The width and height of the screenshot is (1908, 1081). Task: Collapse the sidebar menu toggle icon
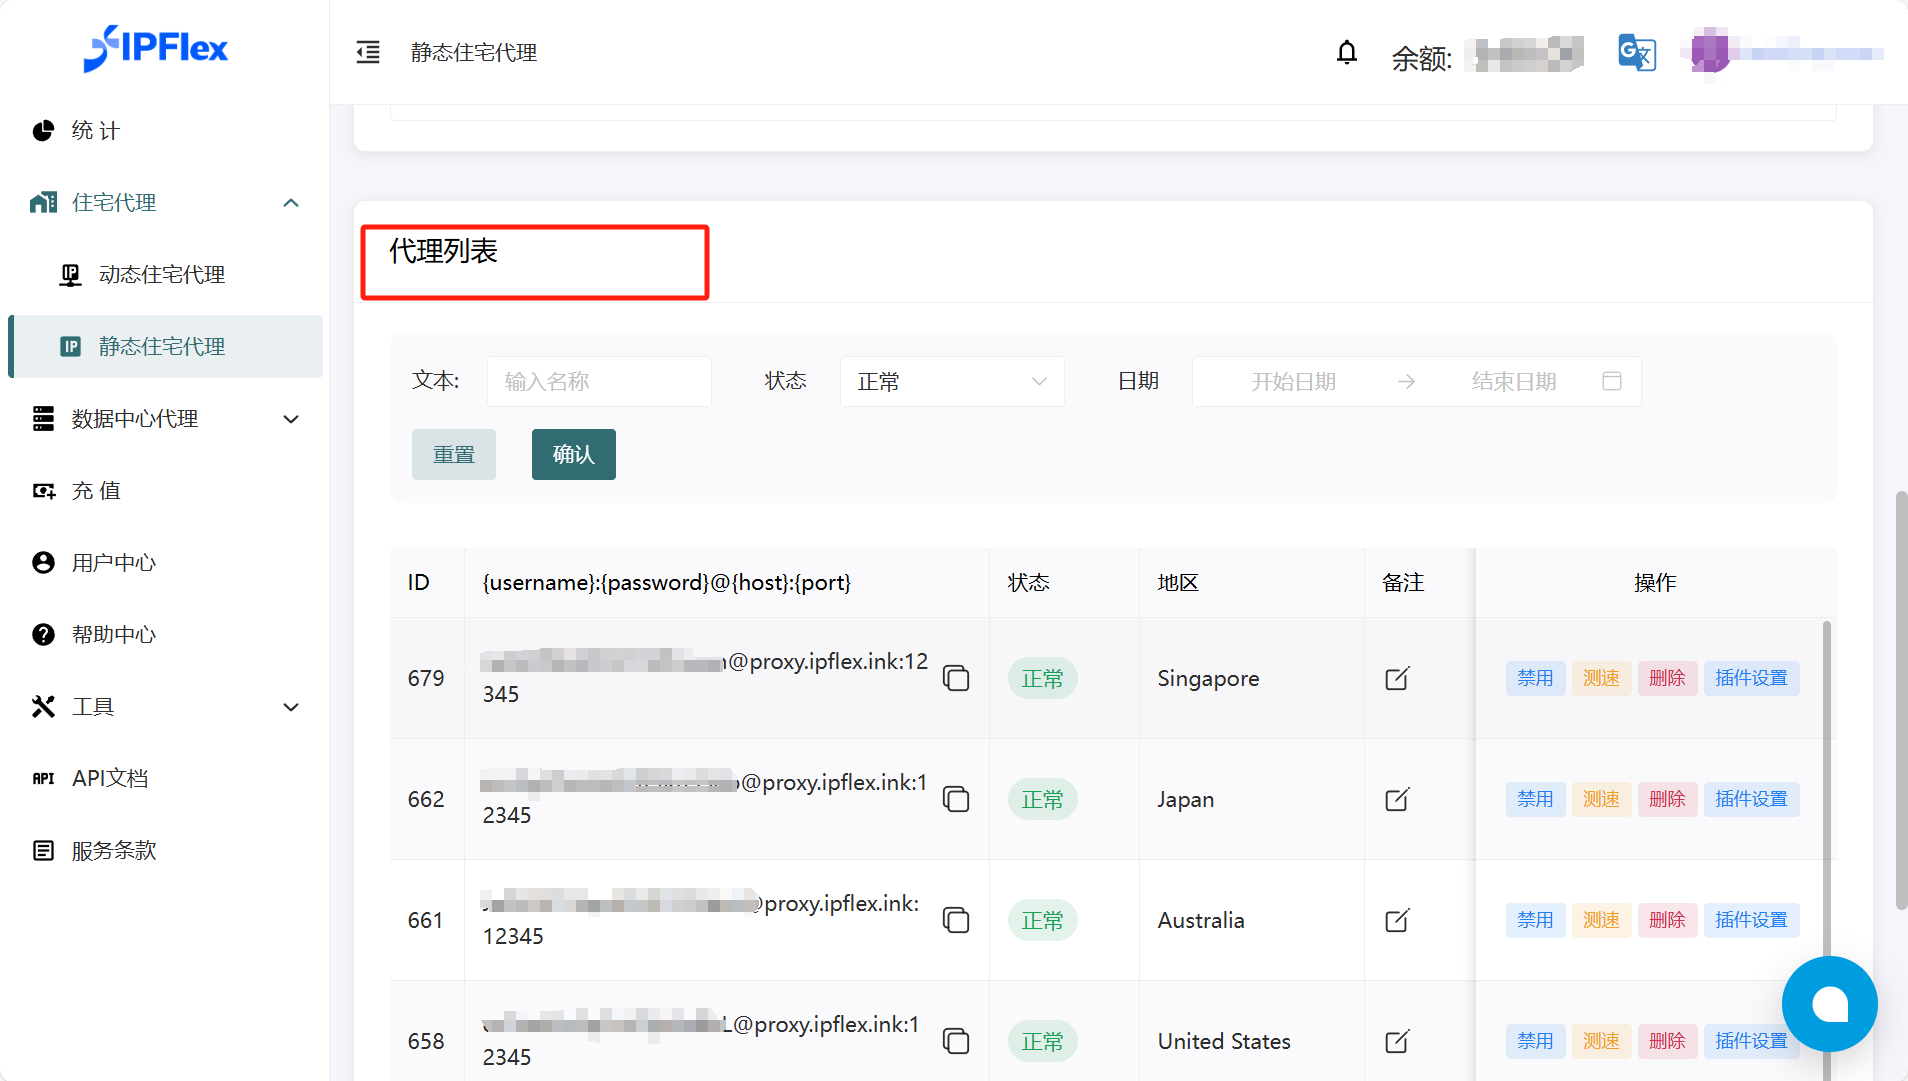coord(368,52)
